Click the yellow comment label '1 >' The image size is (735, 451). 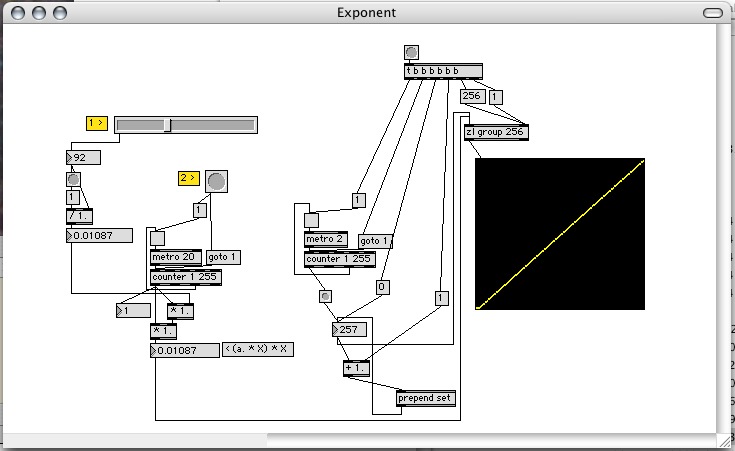(x=96, y=123)
